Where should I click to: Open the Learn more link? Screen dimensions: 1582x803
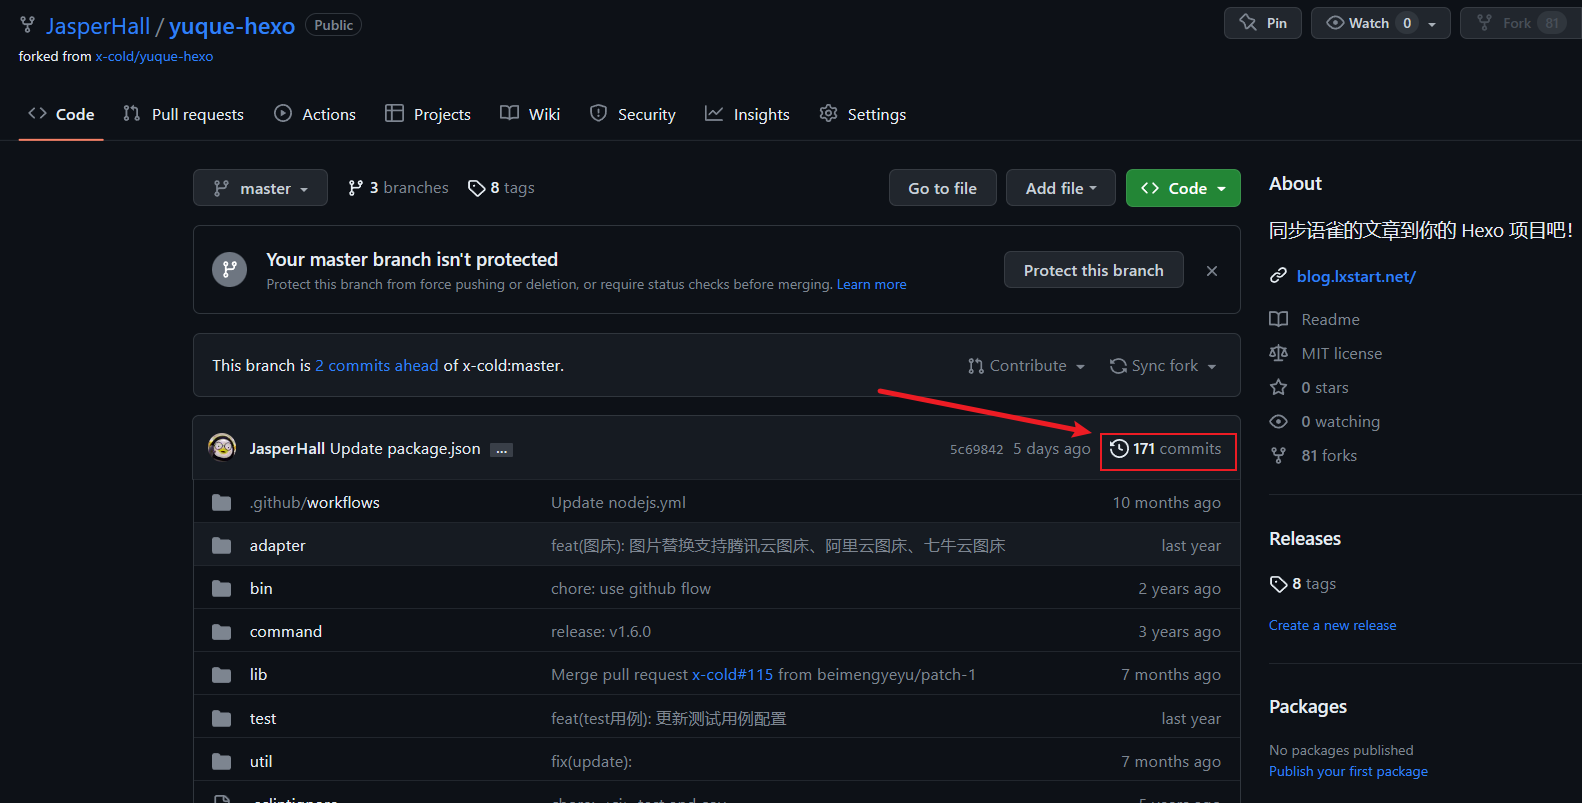[872, 285]
